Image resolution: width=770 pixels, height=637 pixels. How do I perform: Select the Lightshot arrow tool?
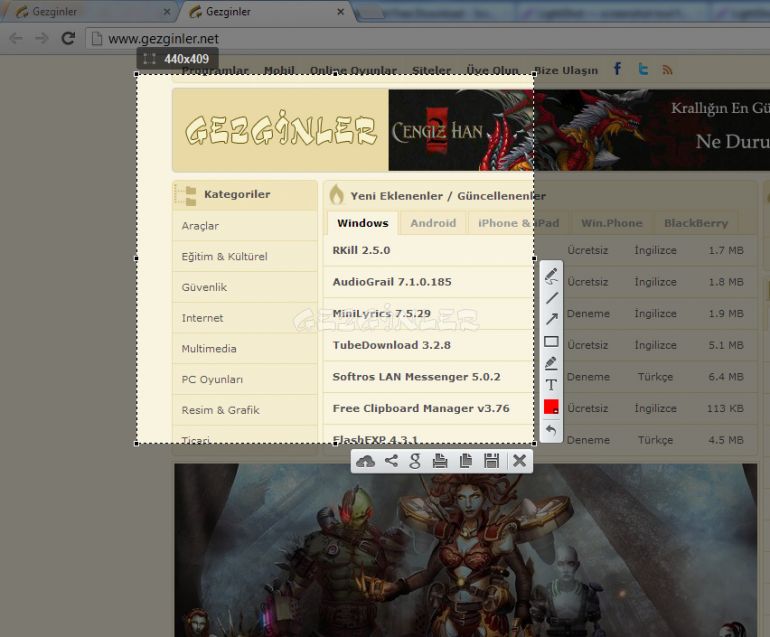[x=551, y=319]
